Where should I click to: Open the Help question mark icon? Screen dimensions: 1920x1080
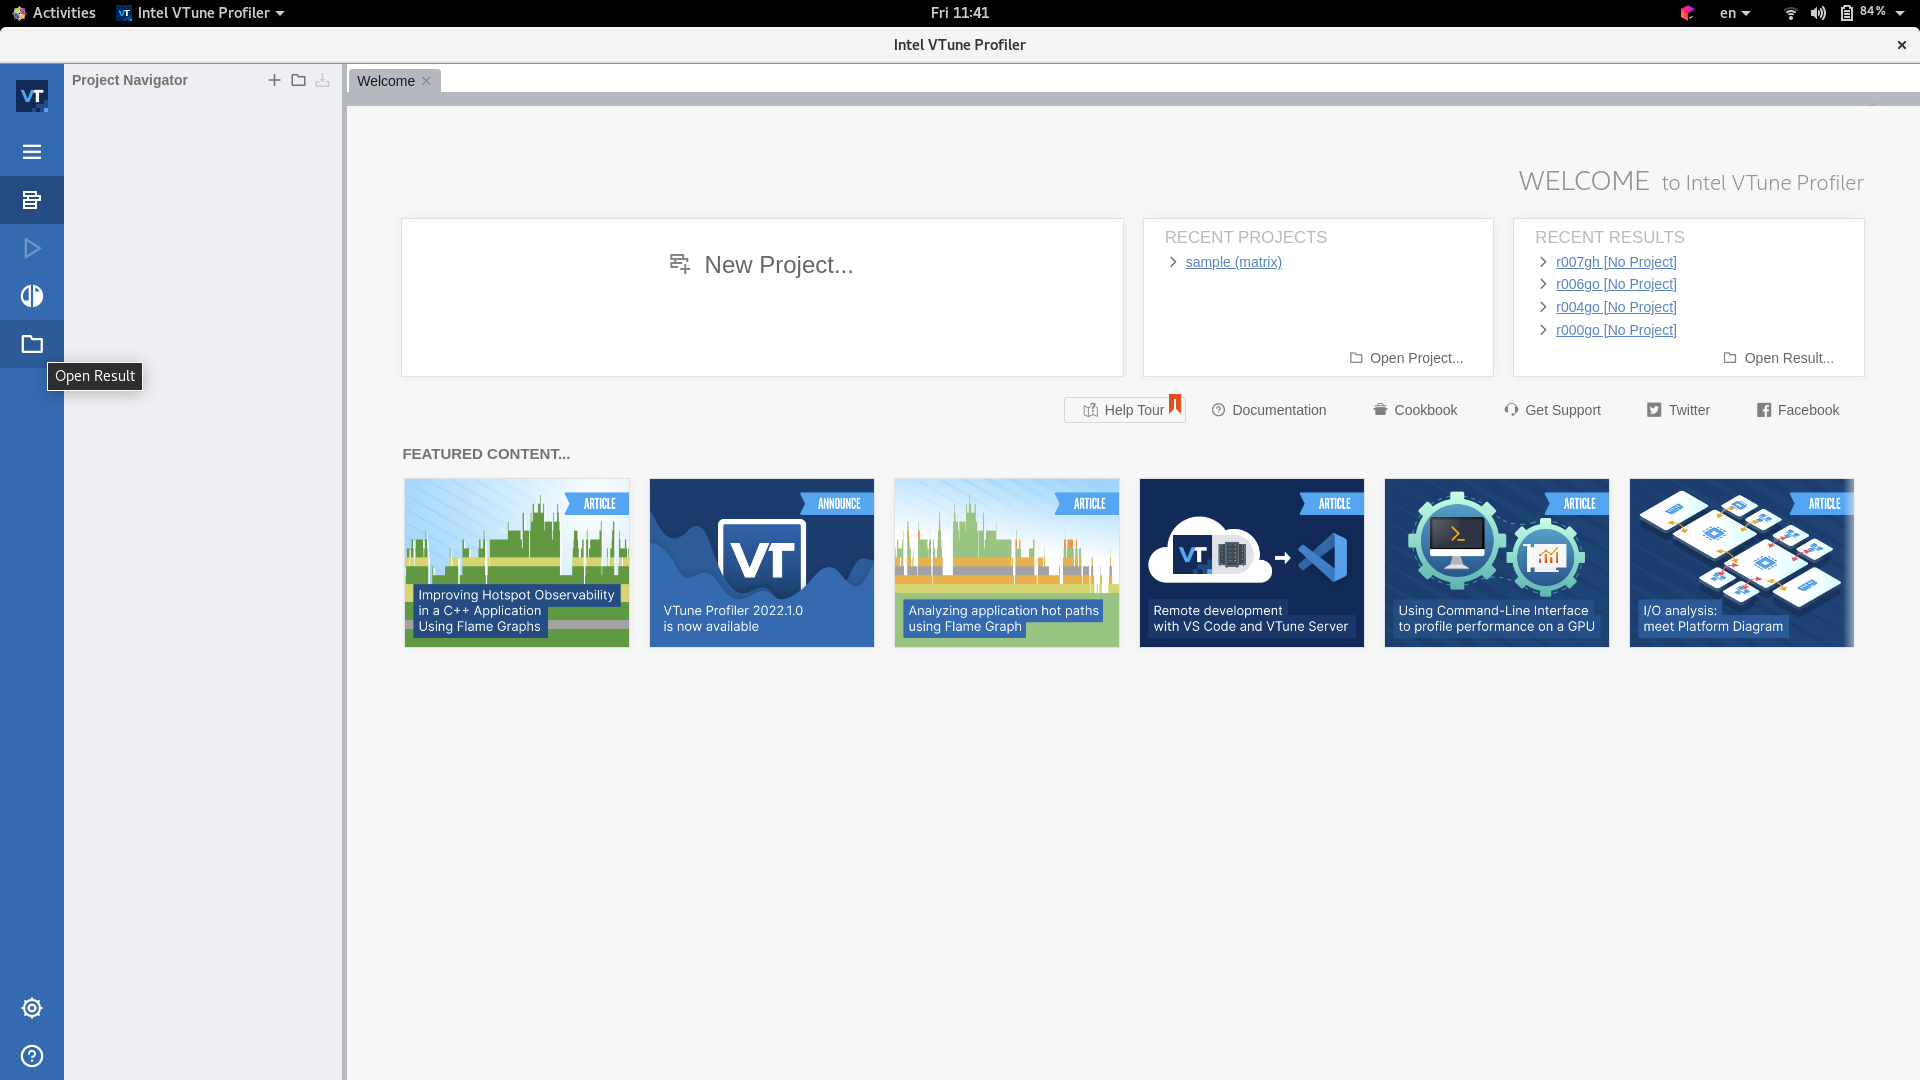point(32,1056)
